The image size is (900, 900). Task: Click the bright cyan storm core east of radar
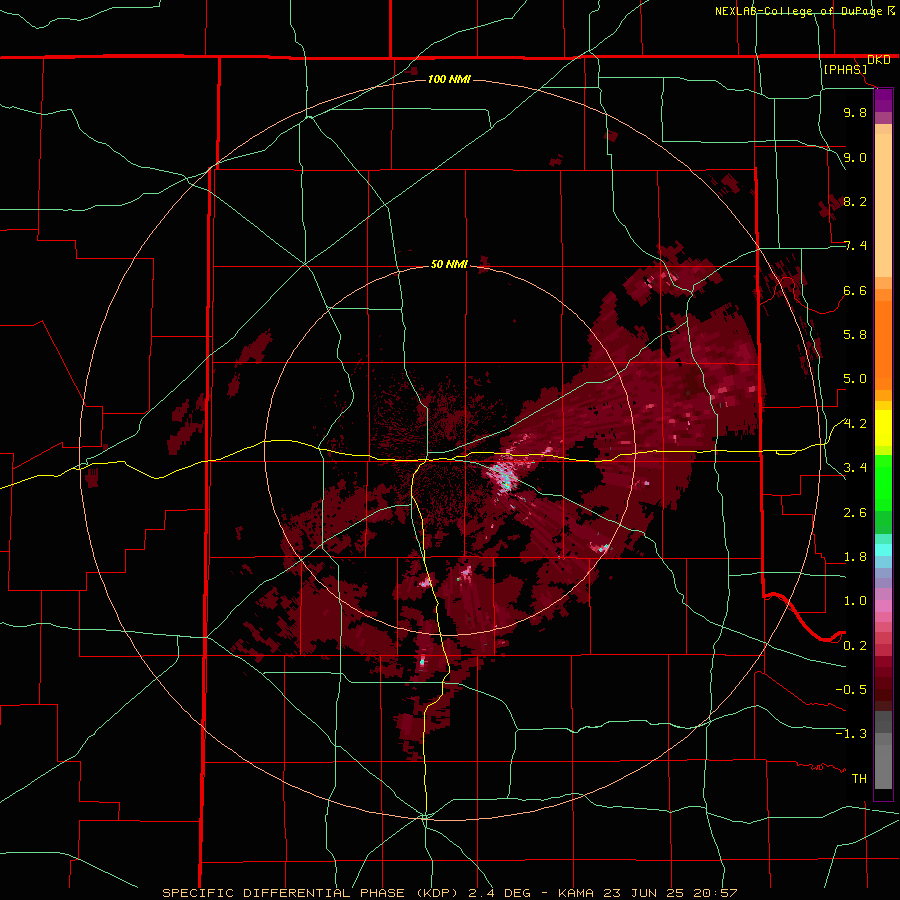(503, 478)
